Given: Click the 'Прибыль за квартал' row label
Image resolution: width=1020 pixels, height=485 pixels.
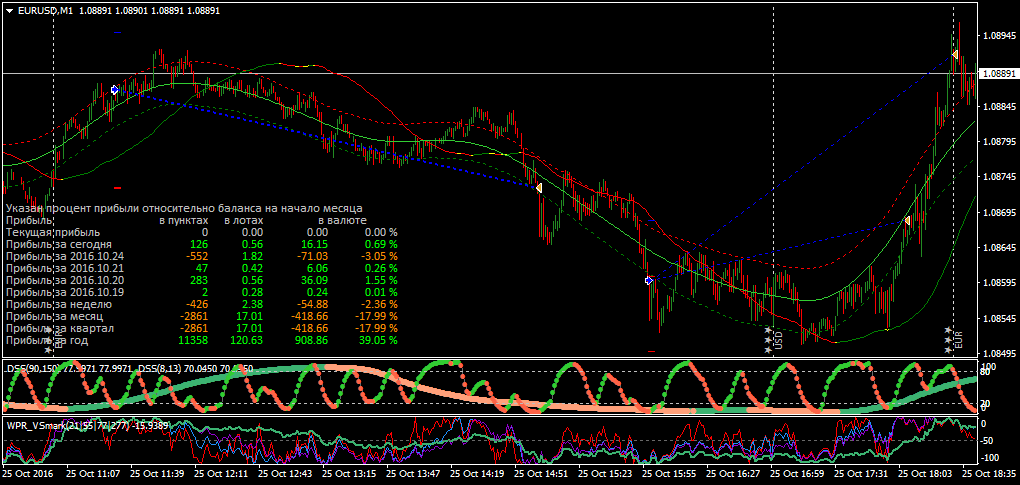Looking at the screenshot, I should [60, 328].
